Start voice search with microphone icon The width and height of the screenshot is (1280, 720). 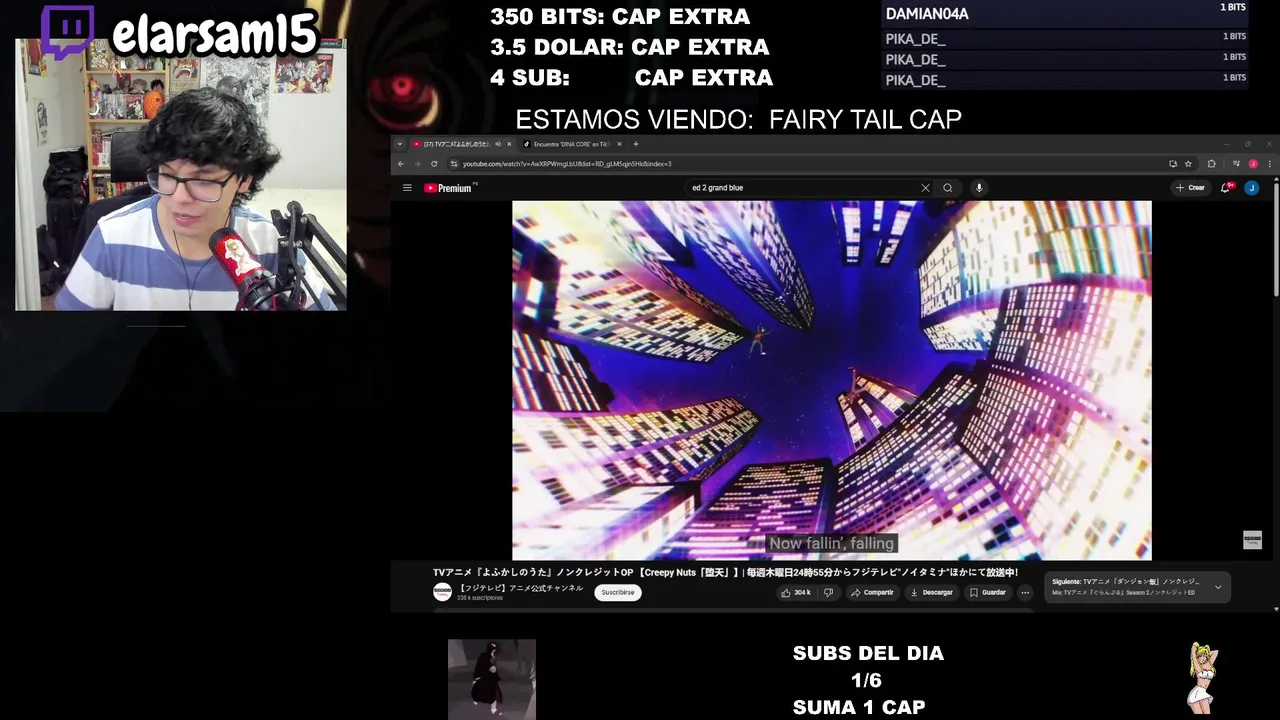click(979, 188)
